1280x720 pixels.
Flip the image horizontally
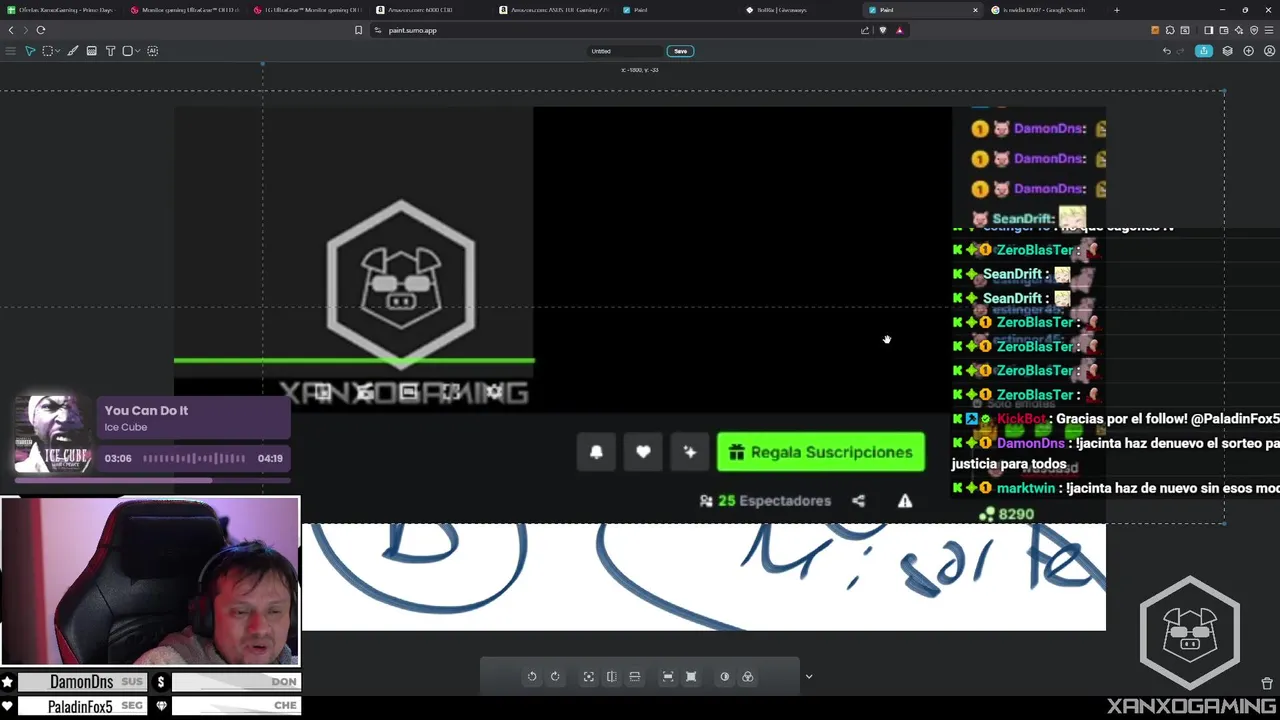pyautogui.click(x=611, y=677)
